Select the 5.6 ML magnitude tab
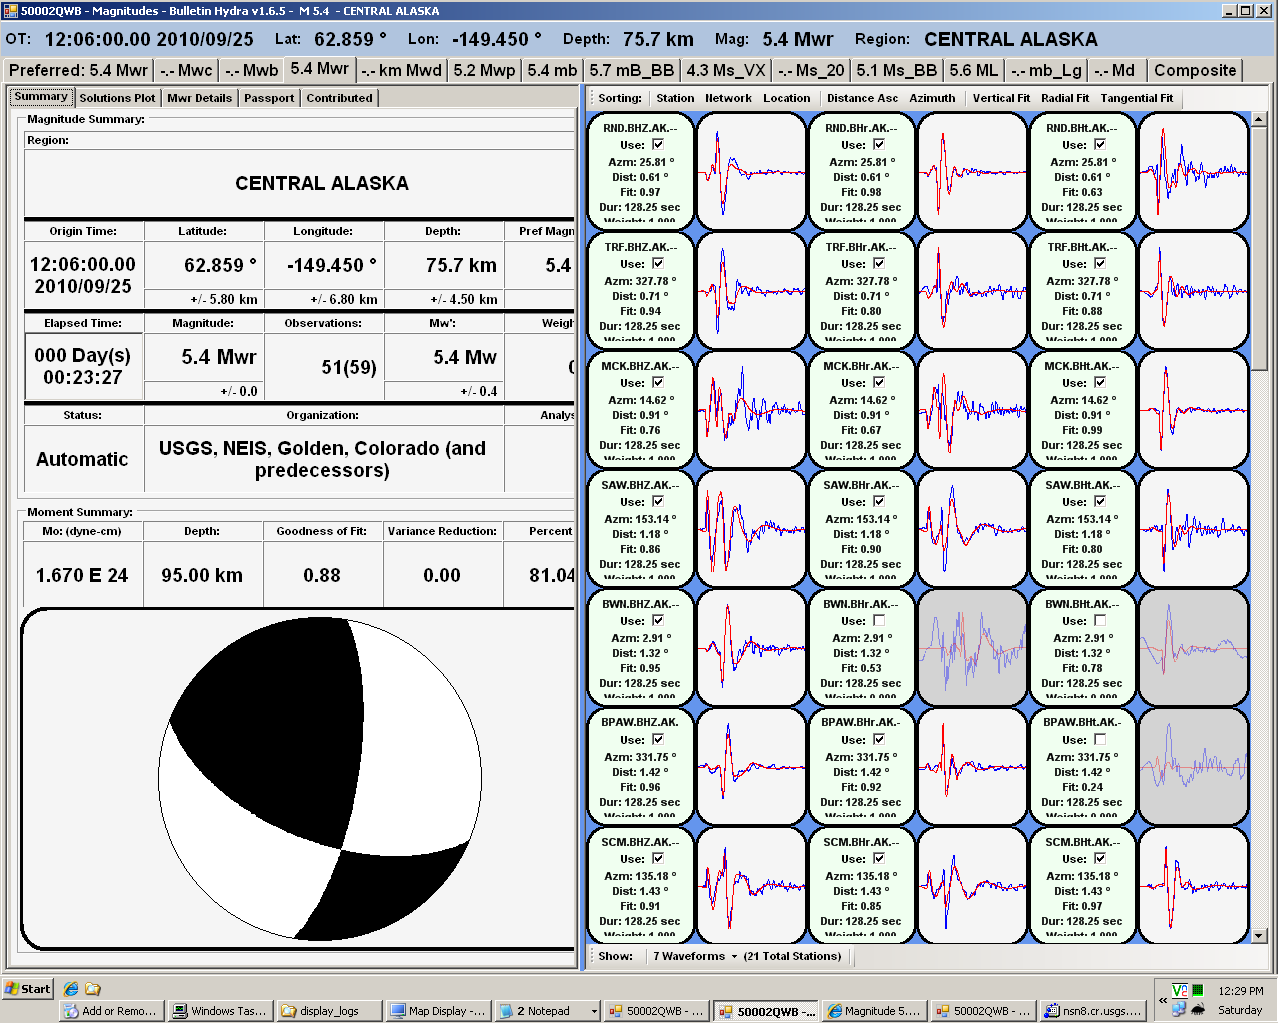 click(974, 70)
